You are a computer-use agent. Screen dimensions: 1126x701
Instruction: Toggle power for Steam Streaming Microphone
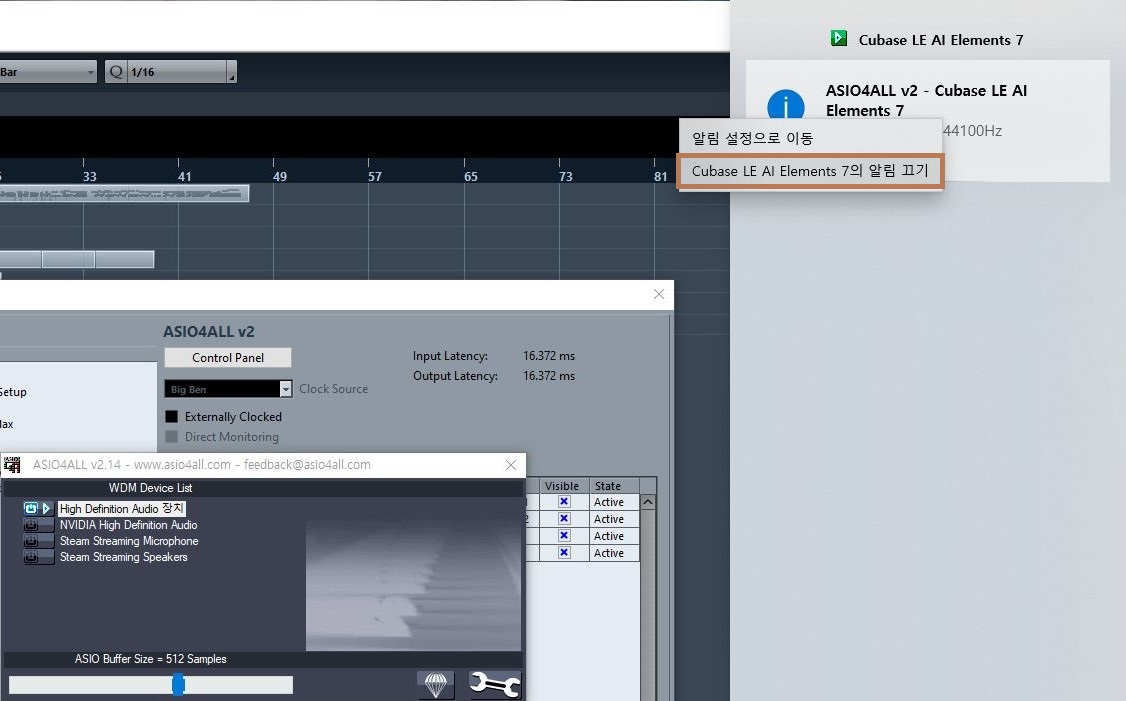click(31, 541)
